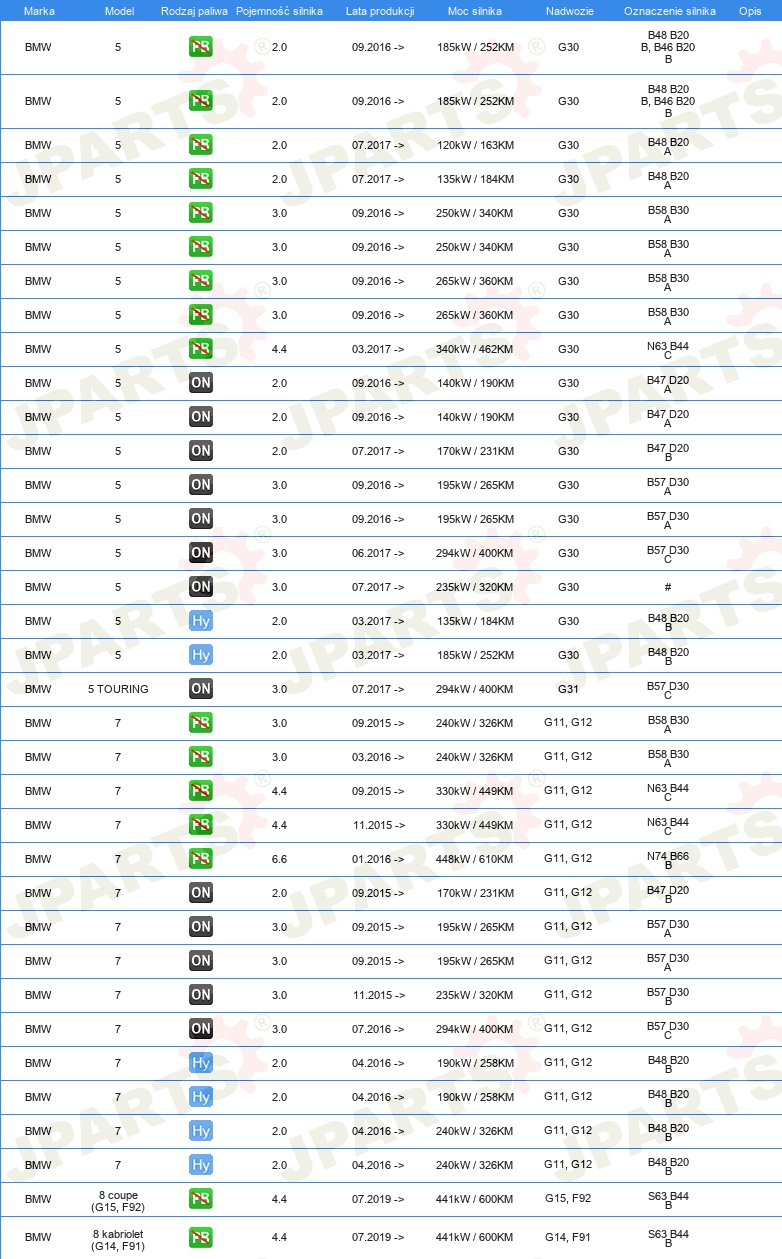
Task: Click the G14, F91 body cell
Action: pos(568,1237)
